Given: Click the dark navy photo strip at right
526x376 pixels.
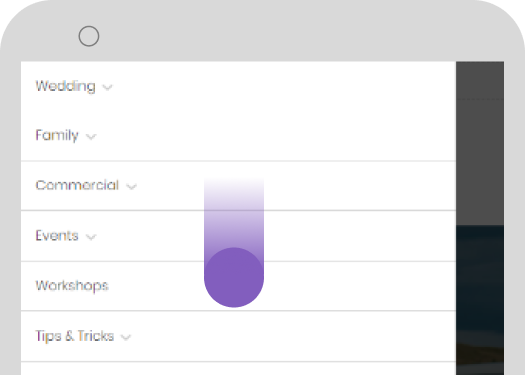Looking at the screenshot, I should (480, 300).
